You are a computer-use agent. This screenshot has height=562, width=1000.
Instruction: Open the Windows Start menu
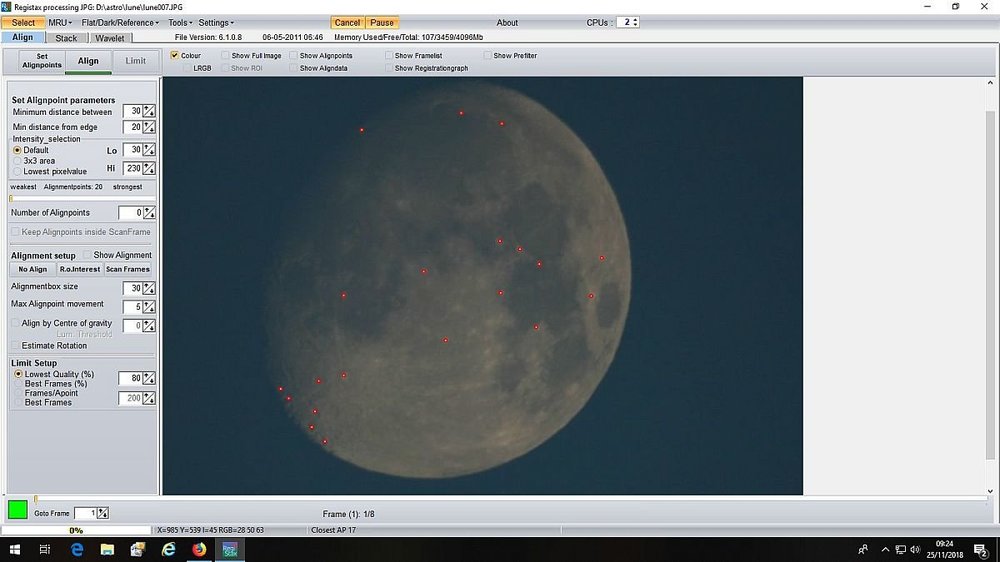click(15, 549)
